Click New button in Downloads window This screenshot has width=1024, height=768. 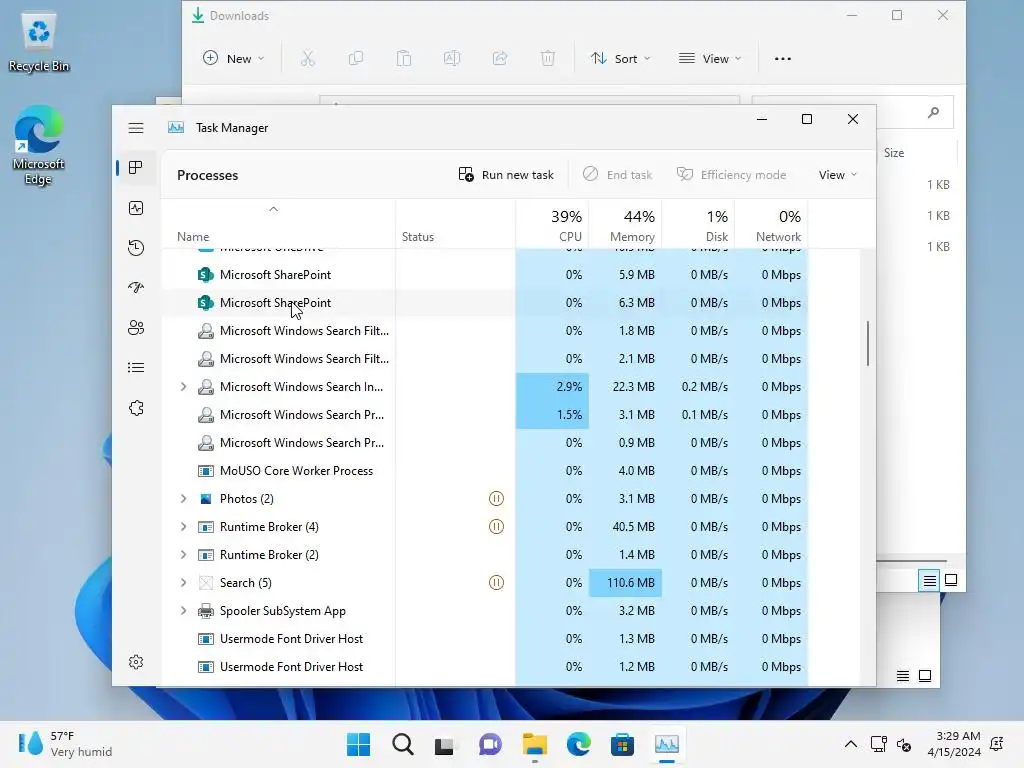click(232, 59)
